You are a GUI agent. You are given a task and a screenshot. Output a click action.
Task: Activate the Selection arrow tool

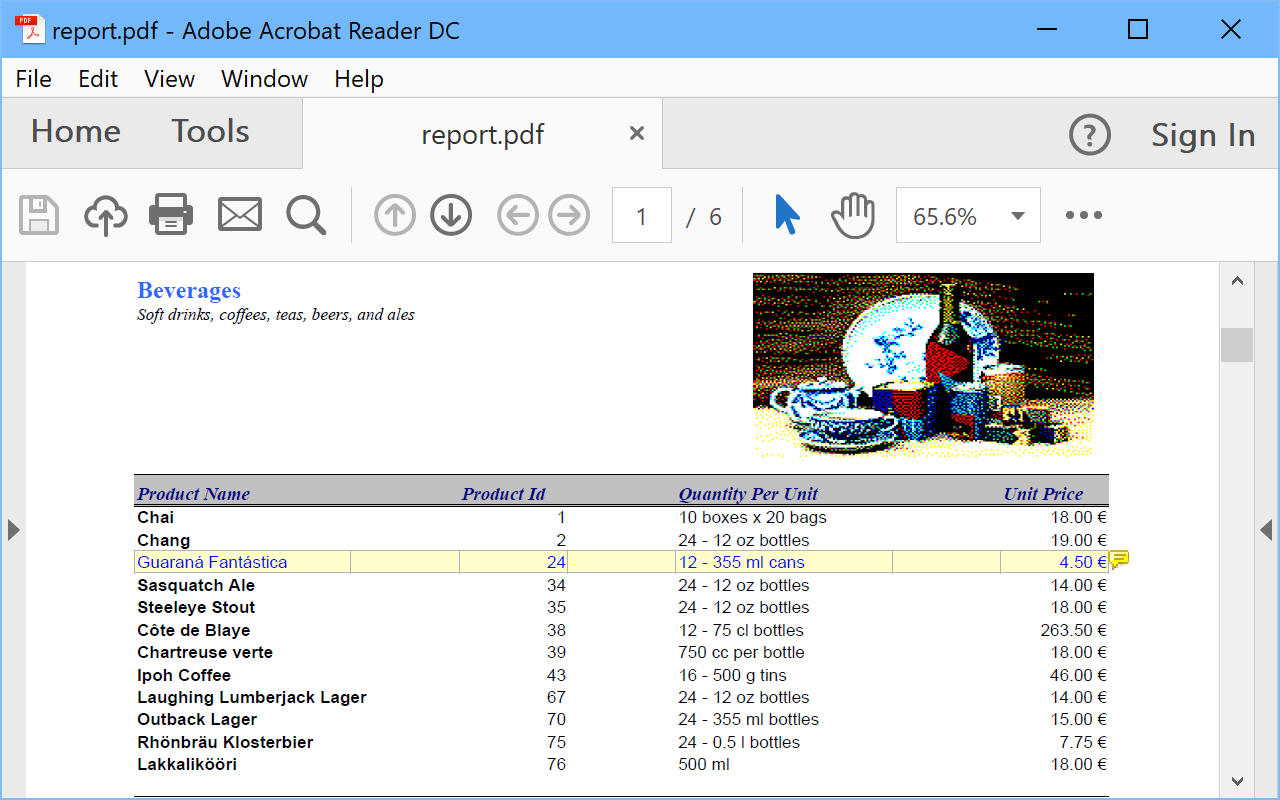[787, 215]
